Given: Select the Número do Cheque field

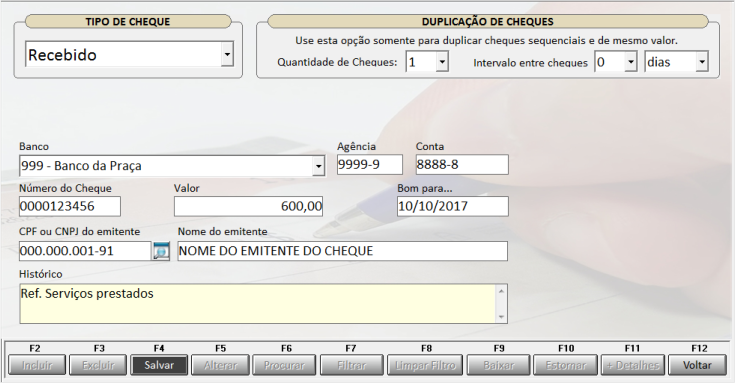Looking at the screenshot, I should [x=70, y=206].
